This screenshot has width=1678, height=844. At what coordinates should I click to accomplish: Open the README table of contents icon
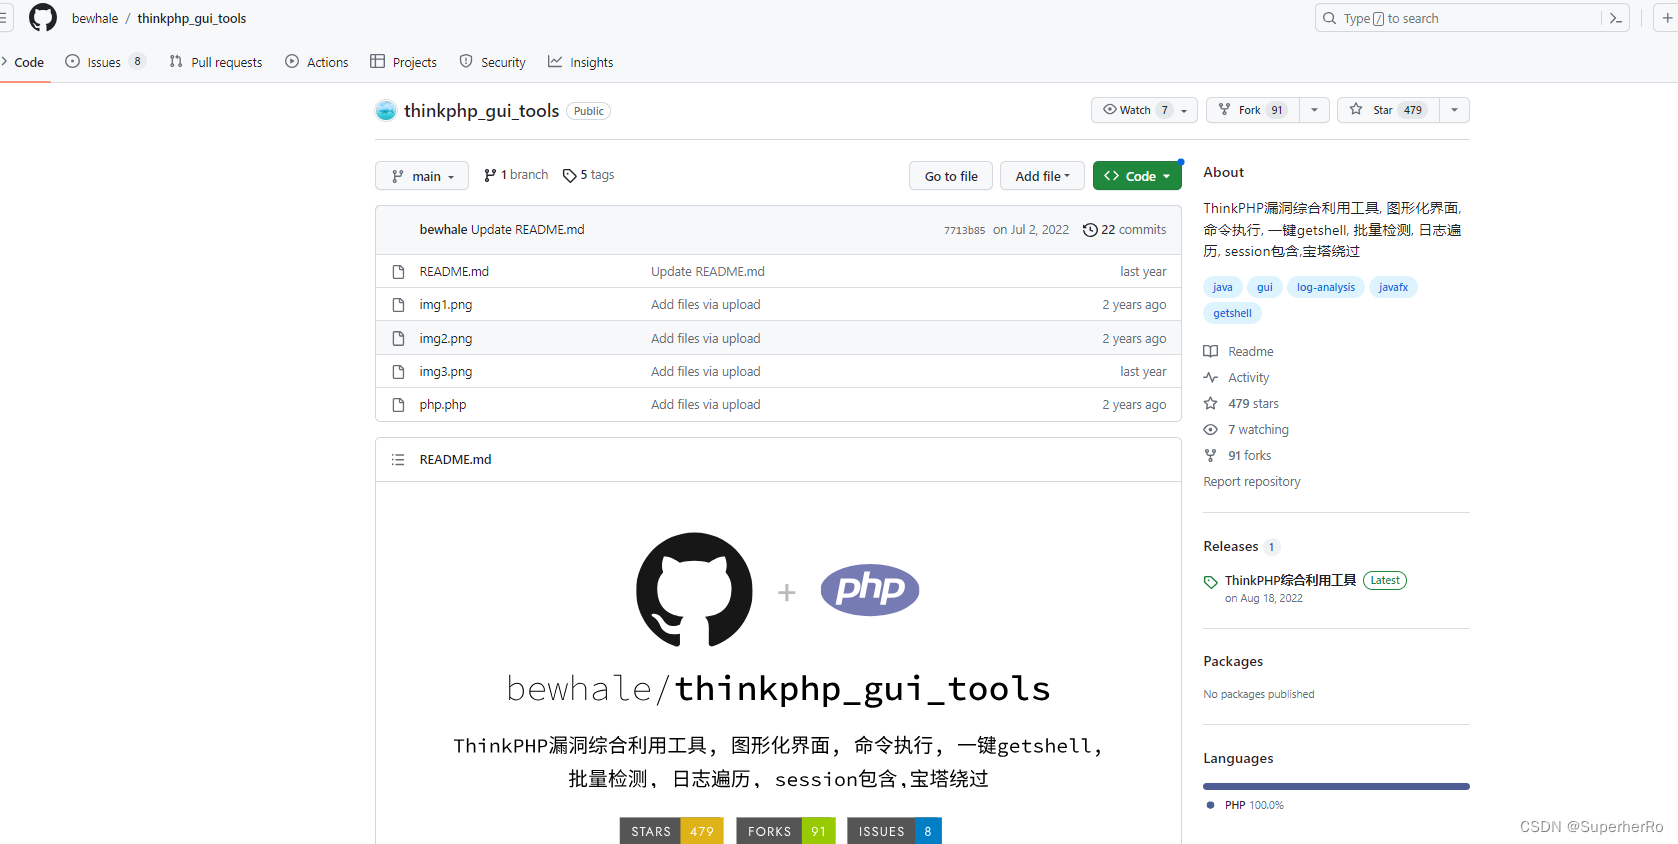point(398,460)
